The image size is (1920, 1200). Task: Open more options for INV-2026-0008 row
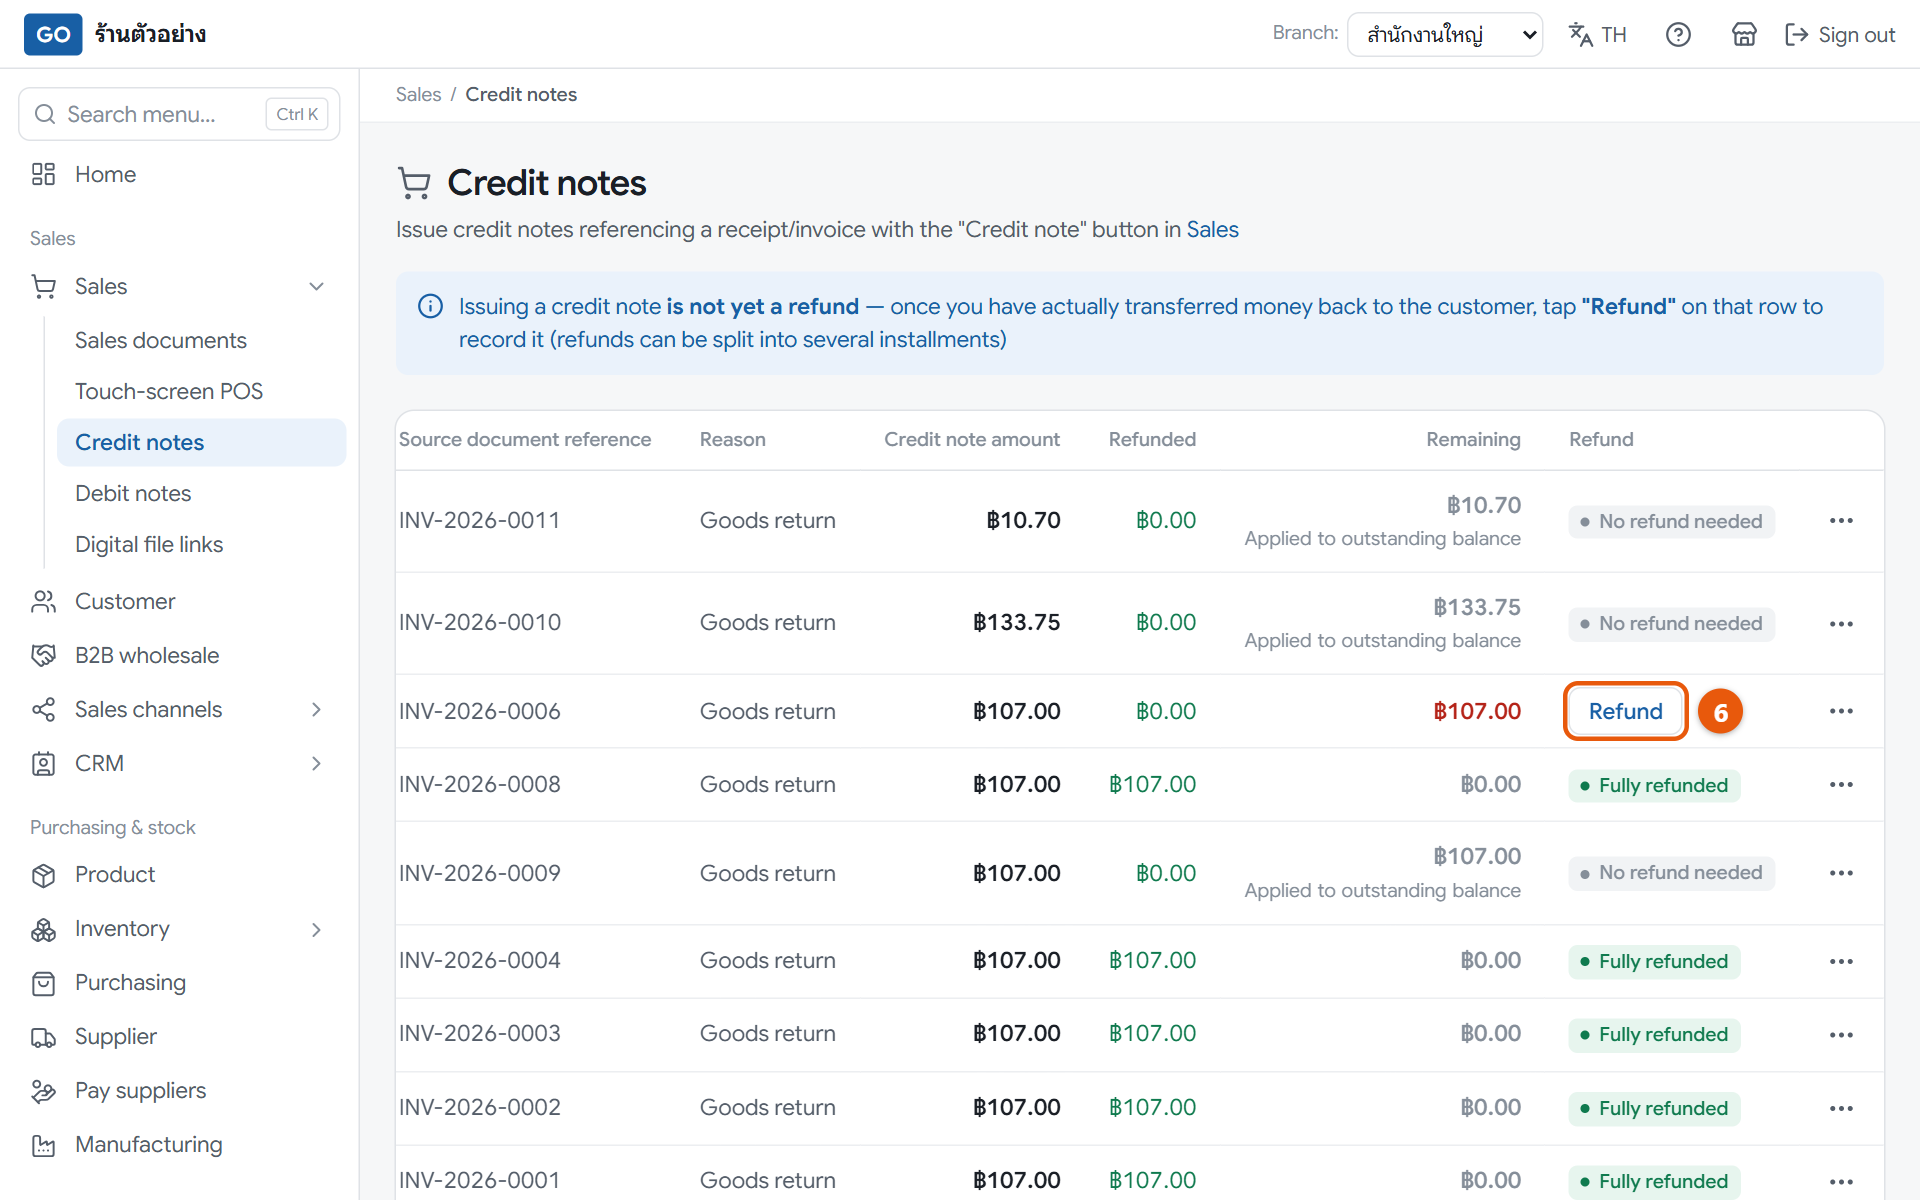[1841, 785]
